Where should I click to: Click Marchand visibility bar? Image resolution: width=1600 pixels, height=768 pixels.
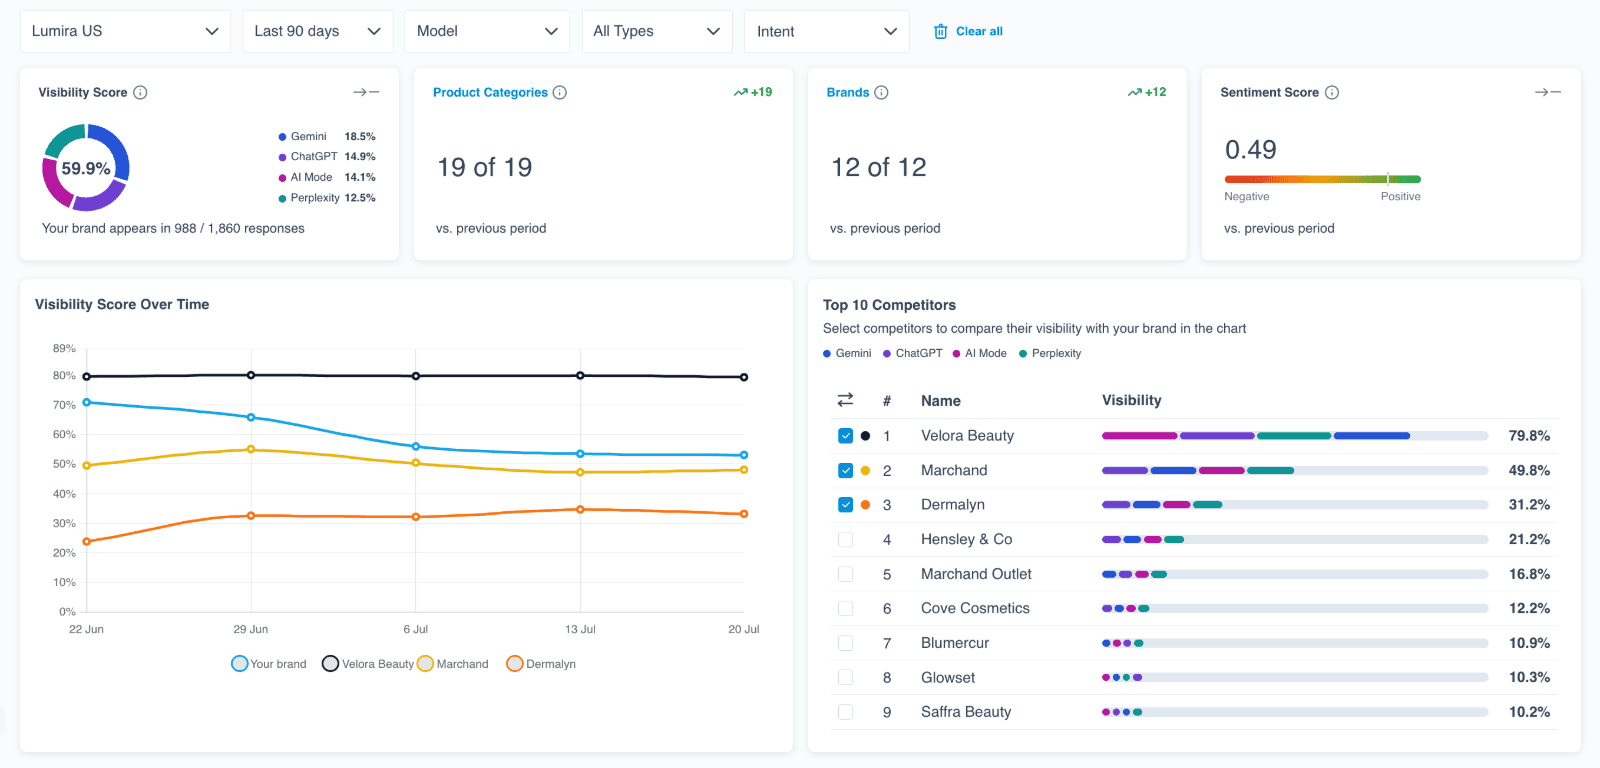pyautogui.click(x=1295, y=470)
